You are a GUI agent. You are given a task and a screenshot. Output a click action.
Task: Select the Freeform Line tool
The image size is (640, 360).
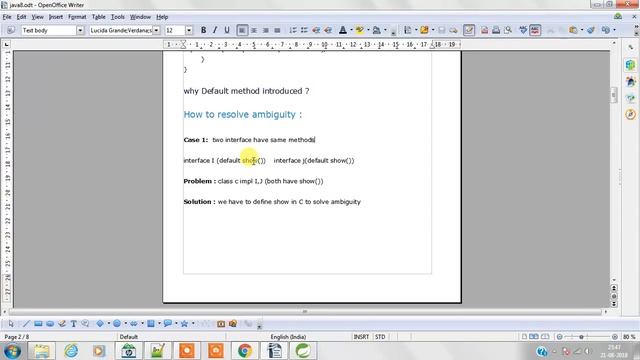pyautogui.click(x=62, y=324)
